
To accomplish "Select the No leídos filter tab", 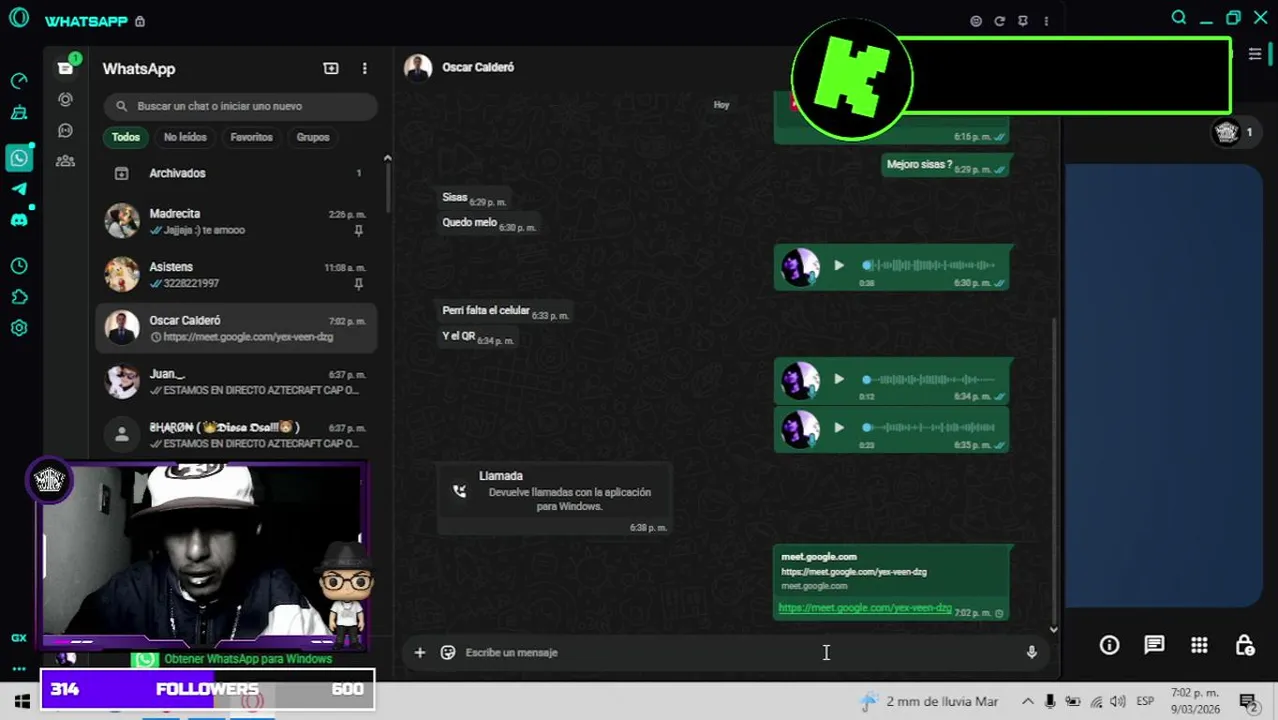I will [185, 137].
